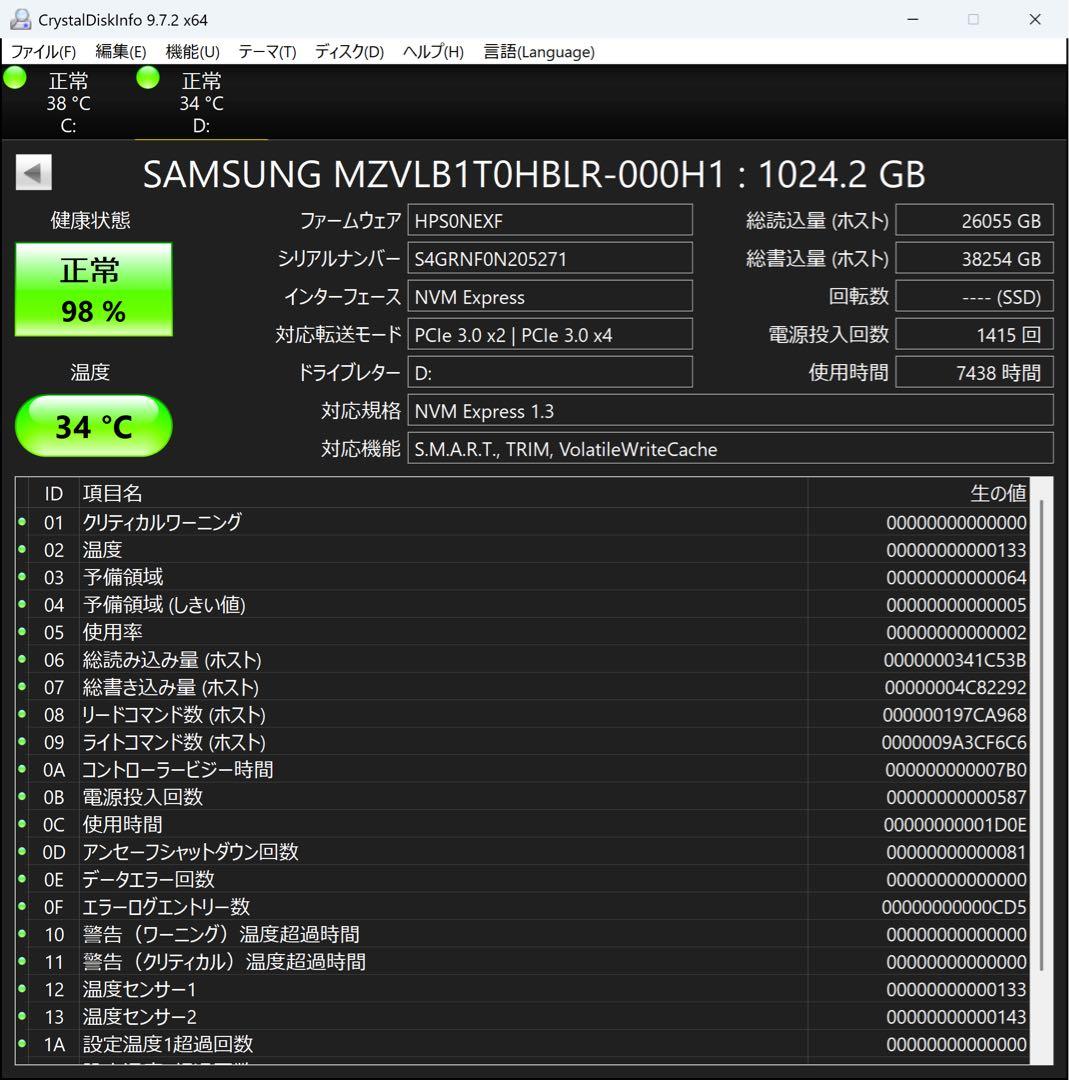Select row 11 警告（クリティカル）温度超過時間
This screenshot has width=1069, height=1080.
click(x=523, y=962)
